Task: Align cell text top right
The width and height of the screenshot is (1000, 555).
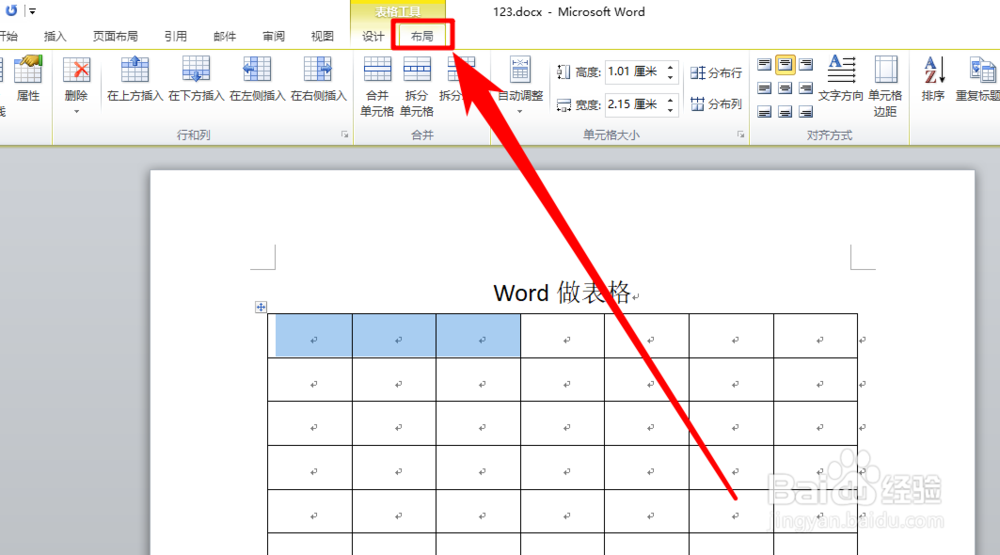Action: (x=806, y=64)
